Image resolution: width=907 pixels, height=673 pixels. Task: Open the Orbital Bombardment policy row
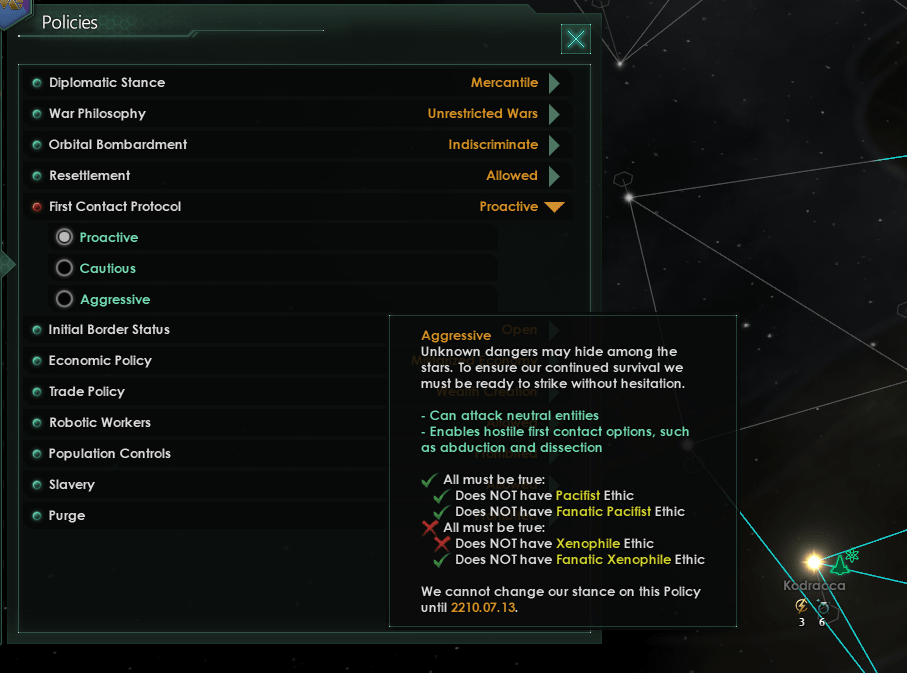298,145
